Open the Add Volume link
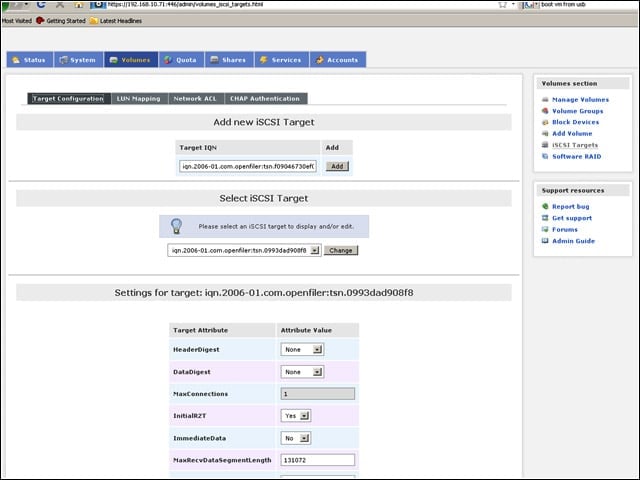640x480 pixels. 572,133
